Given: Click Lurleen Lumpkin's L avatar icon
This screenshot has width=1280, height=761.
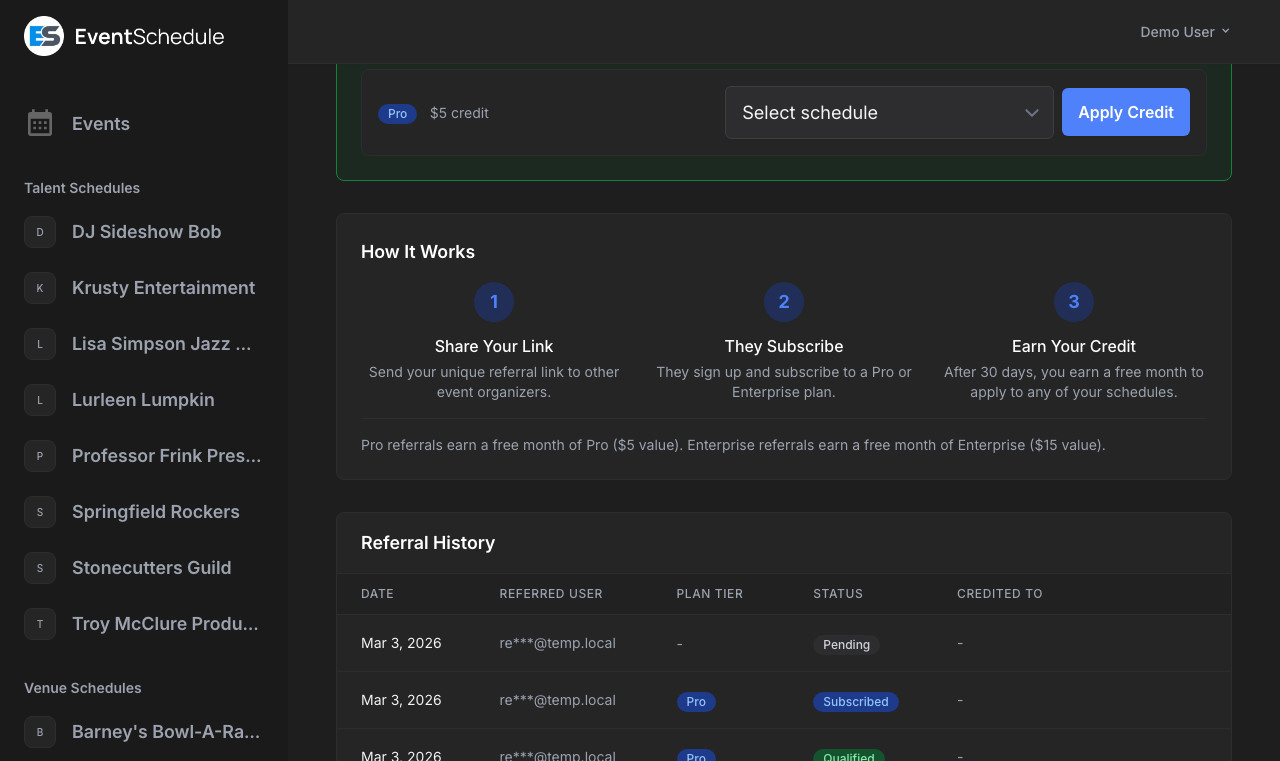Looking at the screenshot, I should [39, 400].
